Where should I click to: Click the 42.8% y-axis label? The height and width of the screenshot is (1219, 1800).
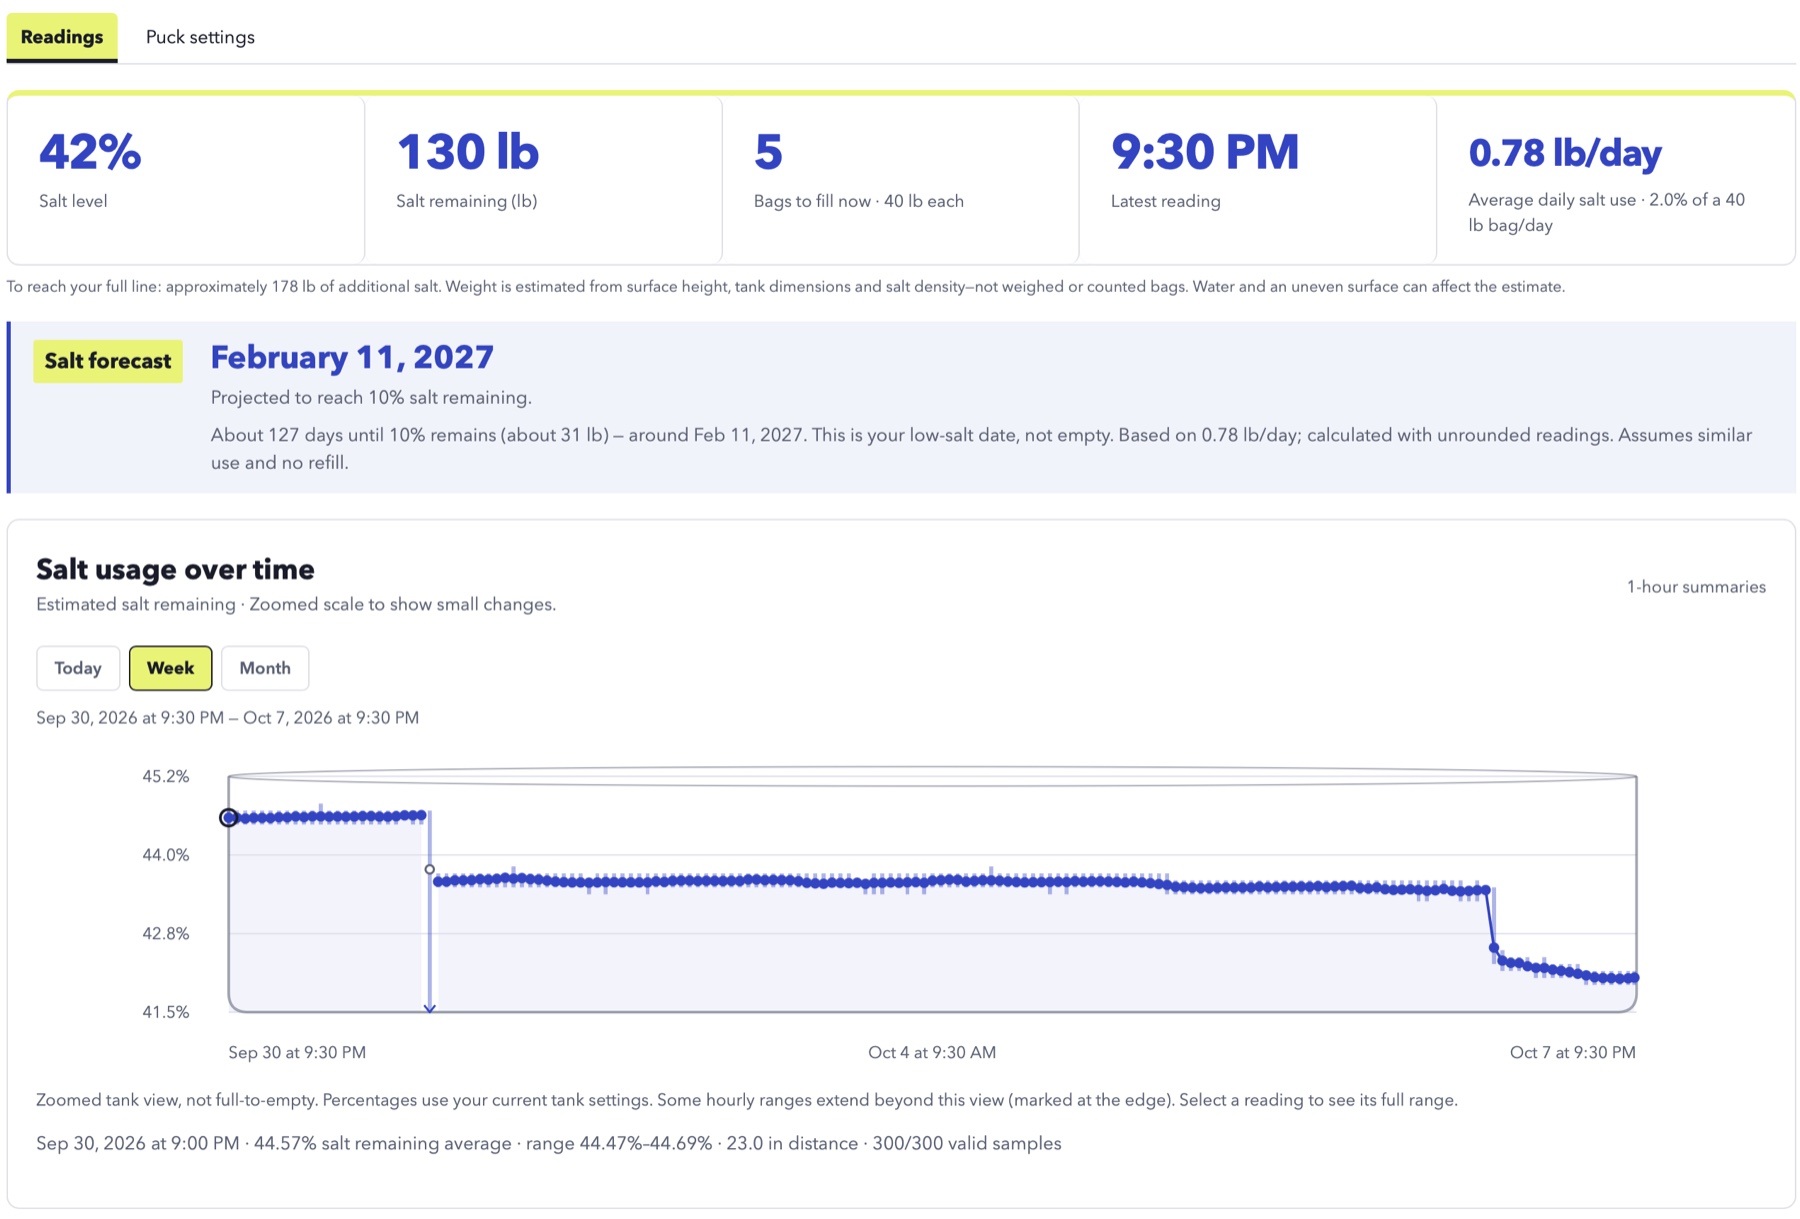tap(166, 934)
